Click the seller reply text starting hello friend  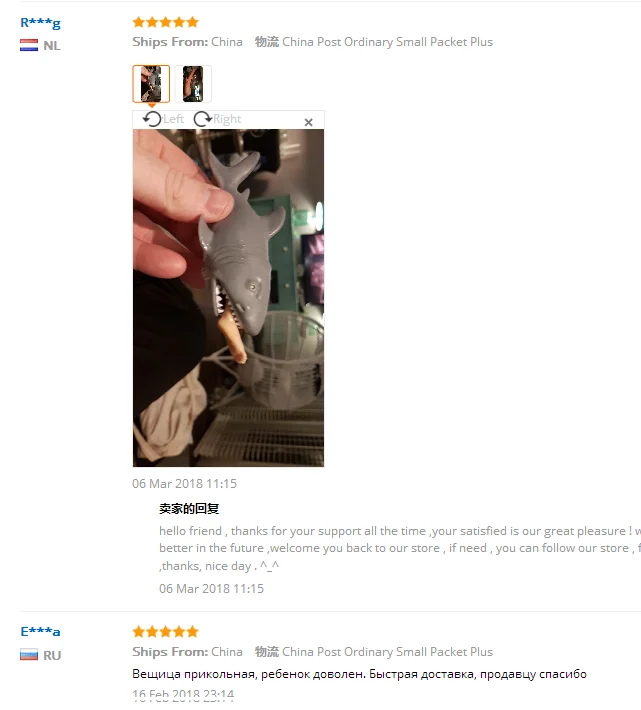tap(400, 548)
